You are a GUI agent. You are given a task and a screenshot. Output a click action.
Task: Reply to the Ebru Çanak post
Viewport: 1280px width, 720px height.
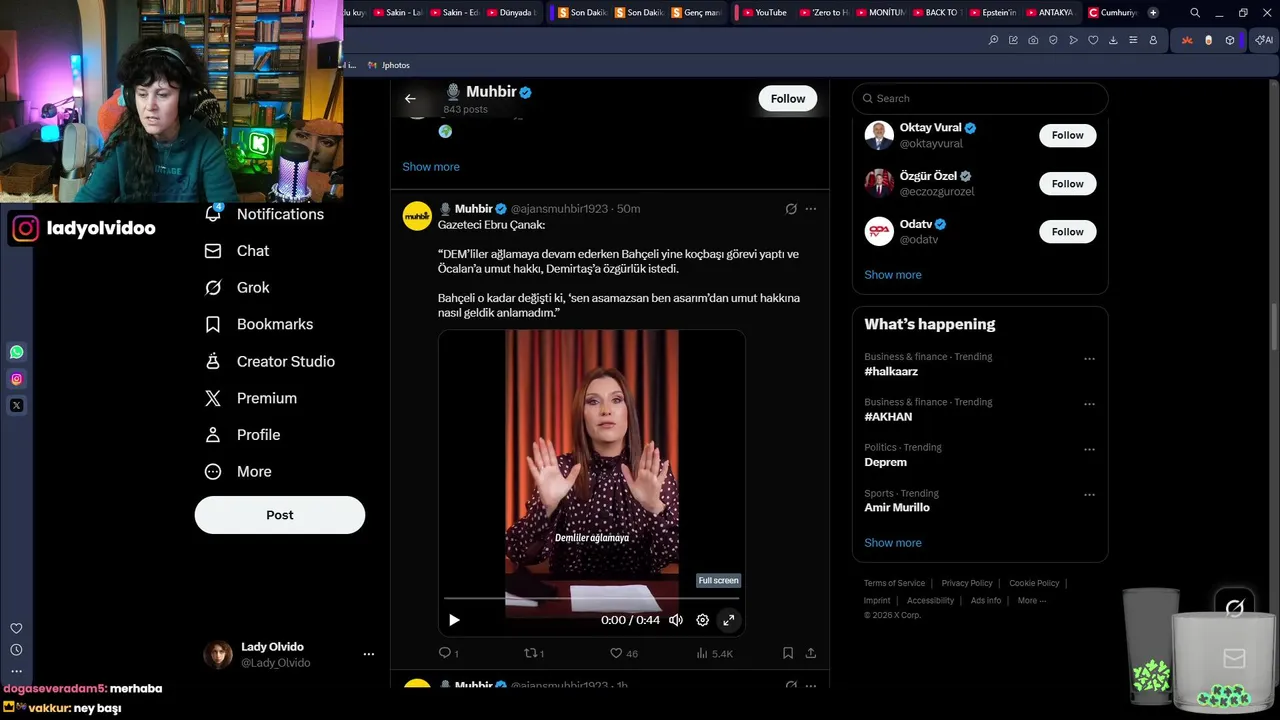pyautogui.click(x=448, y=653)
